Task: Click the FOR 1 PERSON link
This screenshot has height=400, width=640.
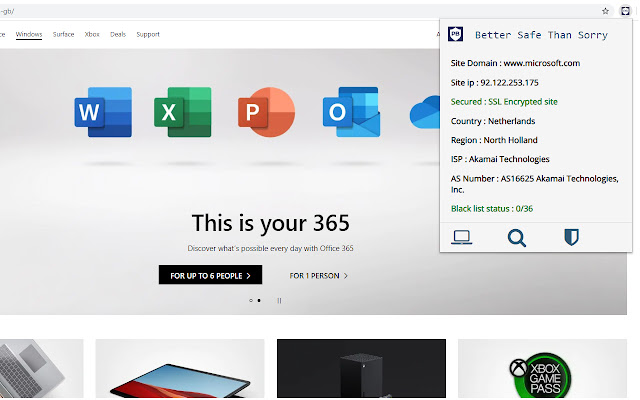Action: click(318, 276)
